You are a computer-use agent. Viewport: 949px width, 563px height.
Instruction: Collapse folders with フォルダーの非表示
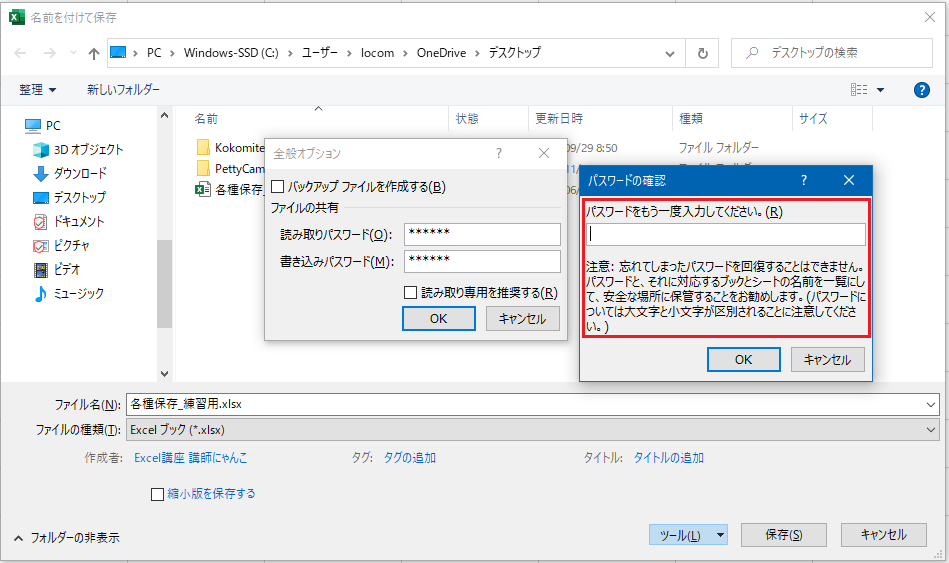pos(67,538)
